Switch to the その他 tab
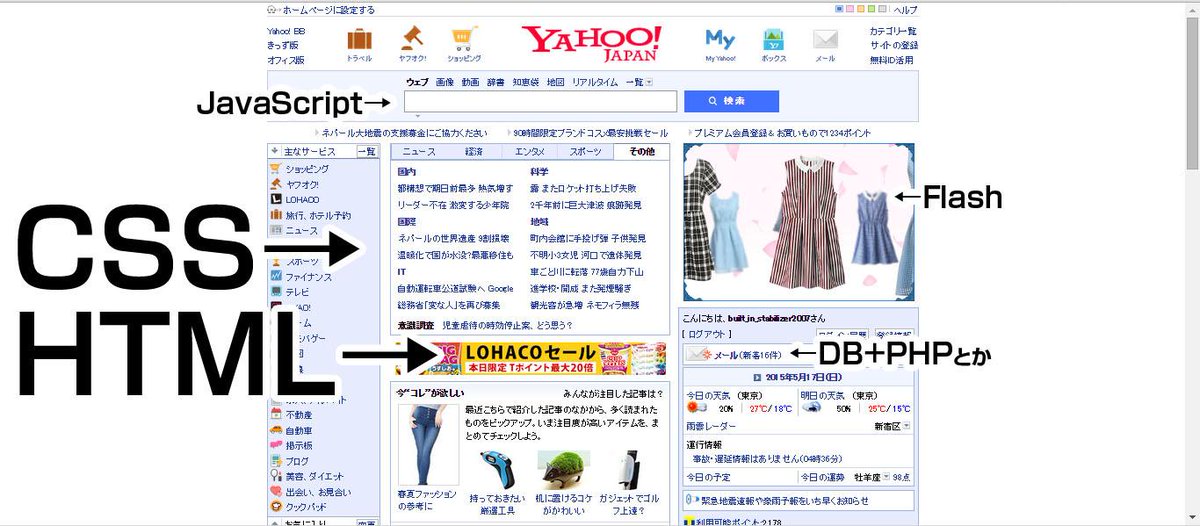1200x526 pixels. [642, 152]
